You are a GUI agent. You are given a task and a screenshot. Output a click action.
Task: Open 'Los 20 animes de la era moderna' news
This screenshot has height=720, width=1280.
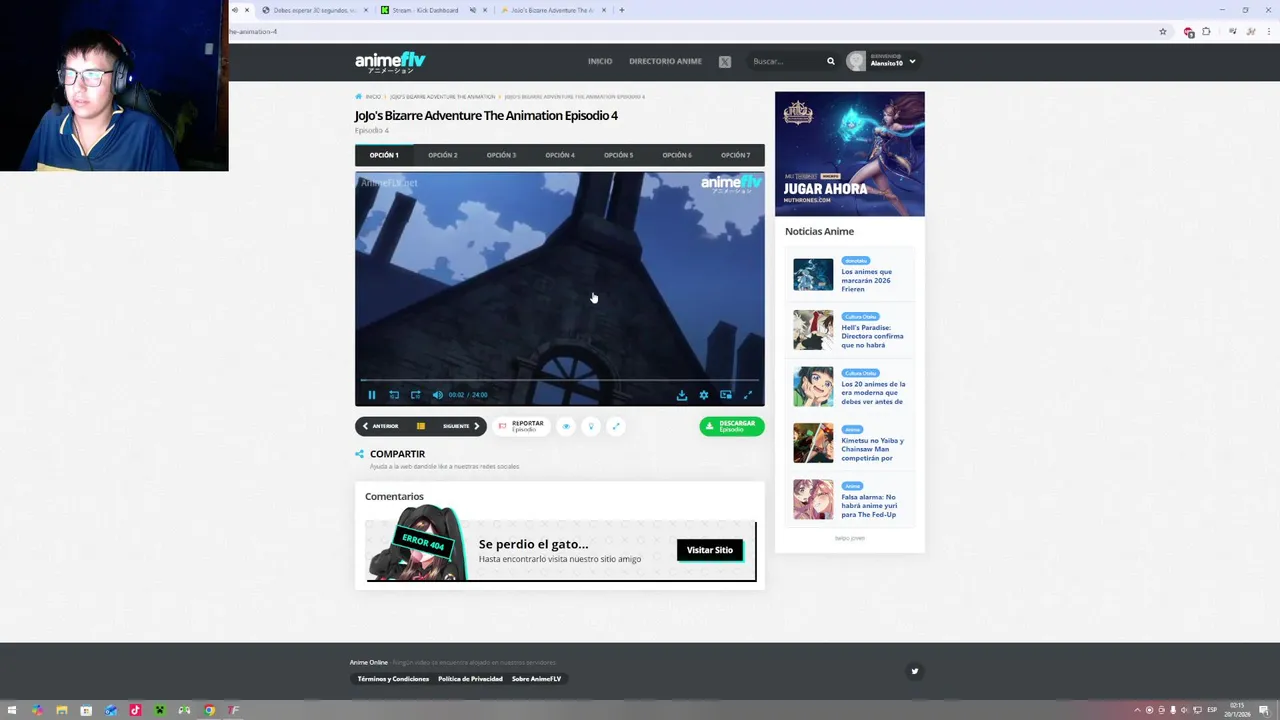click(873, 393)
